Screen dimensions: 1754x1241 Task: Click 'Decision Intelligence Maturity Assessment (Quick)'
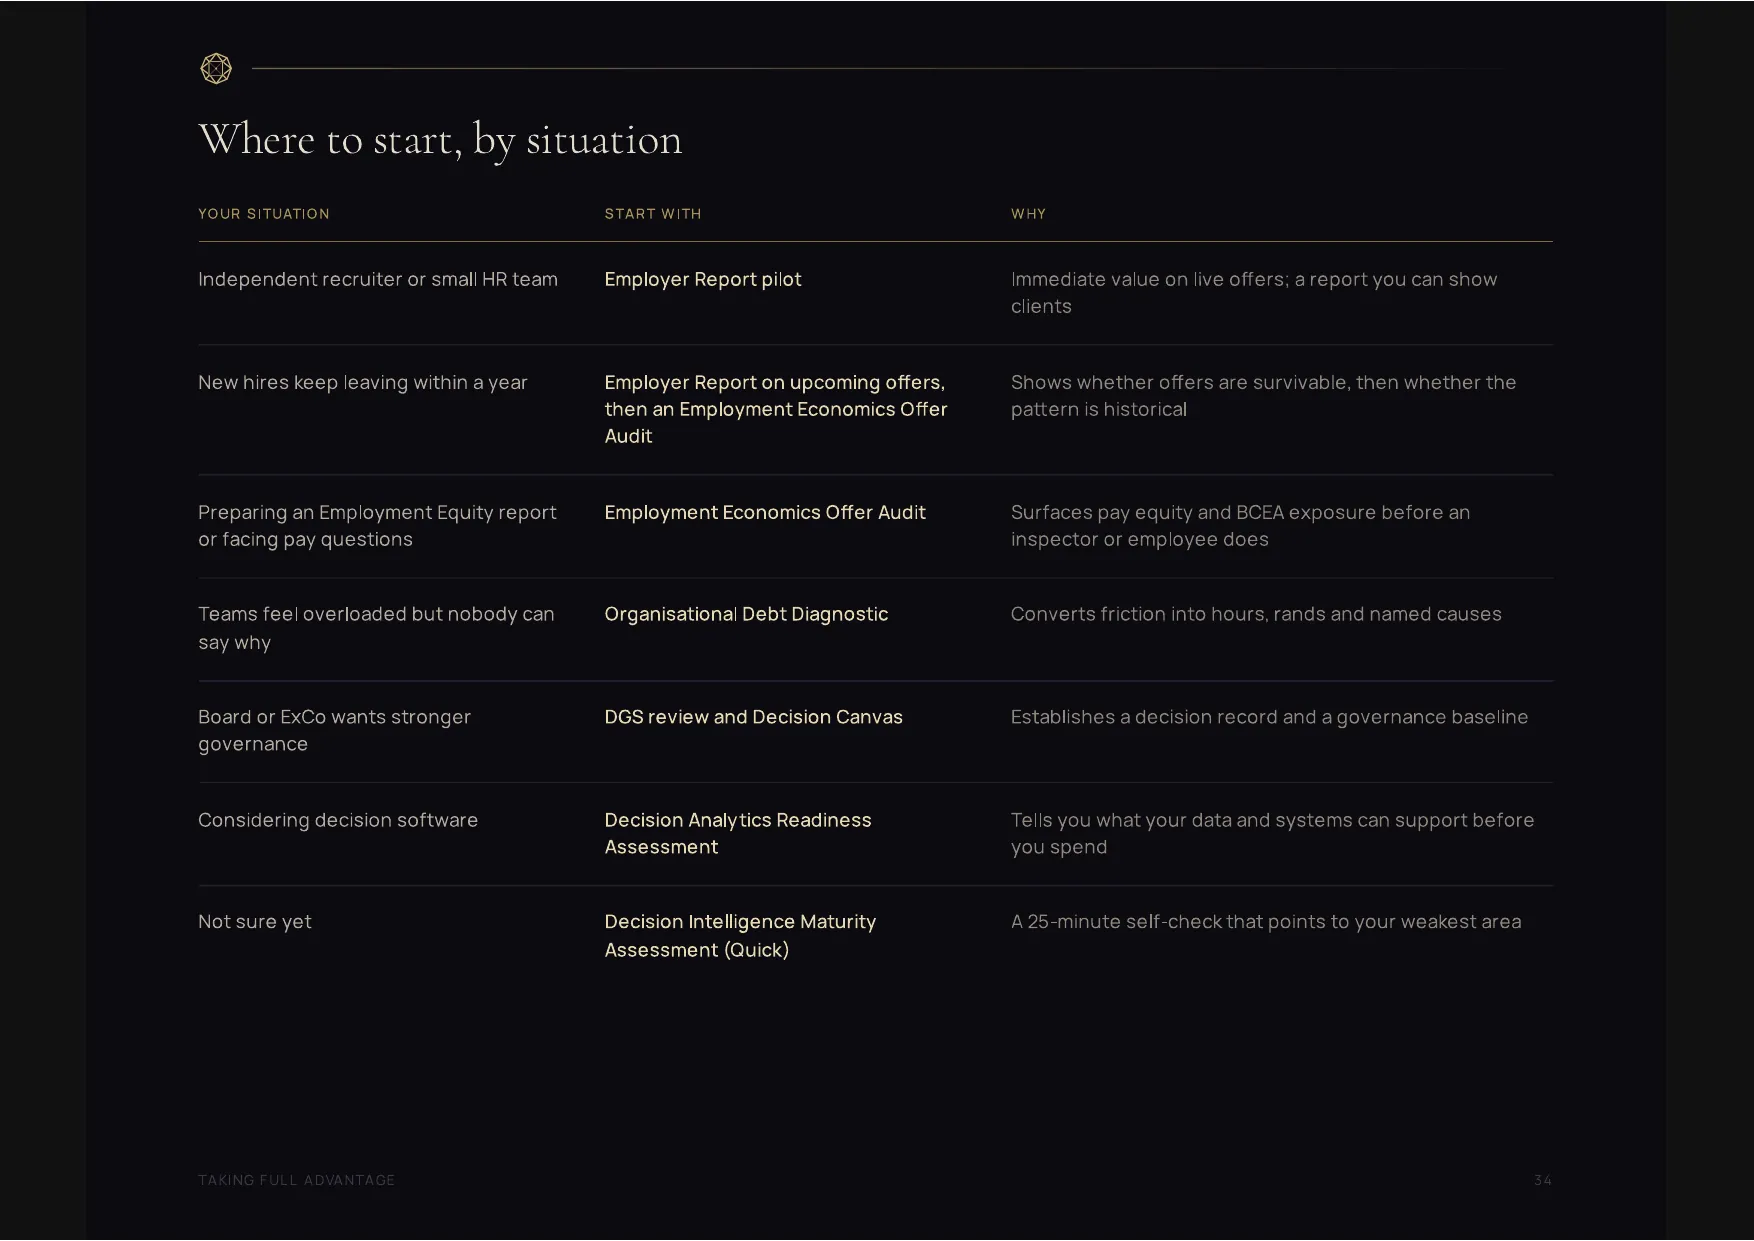(x=740, y=936)
